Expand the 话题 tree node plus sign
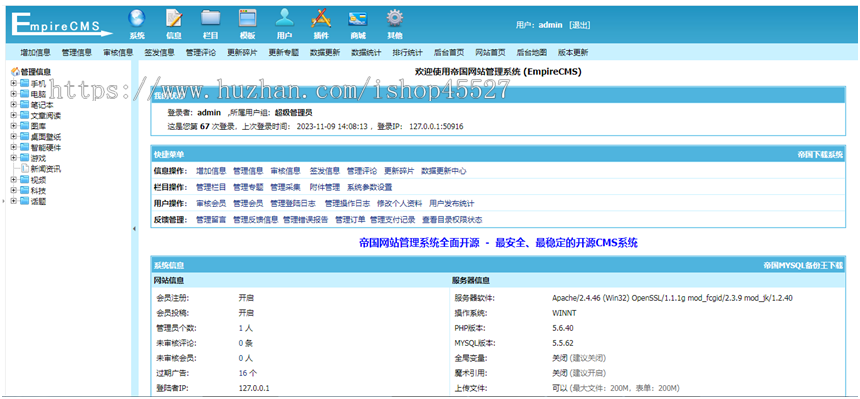Viewport: 860px width, 399px height. pos(14,201)
